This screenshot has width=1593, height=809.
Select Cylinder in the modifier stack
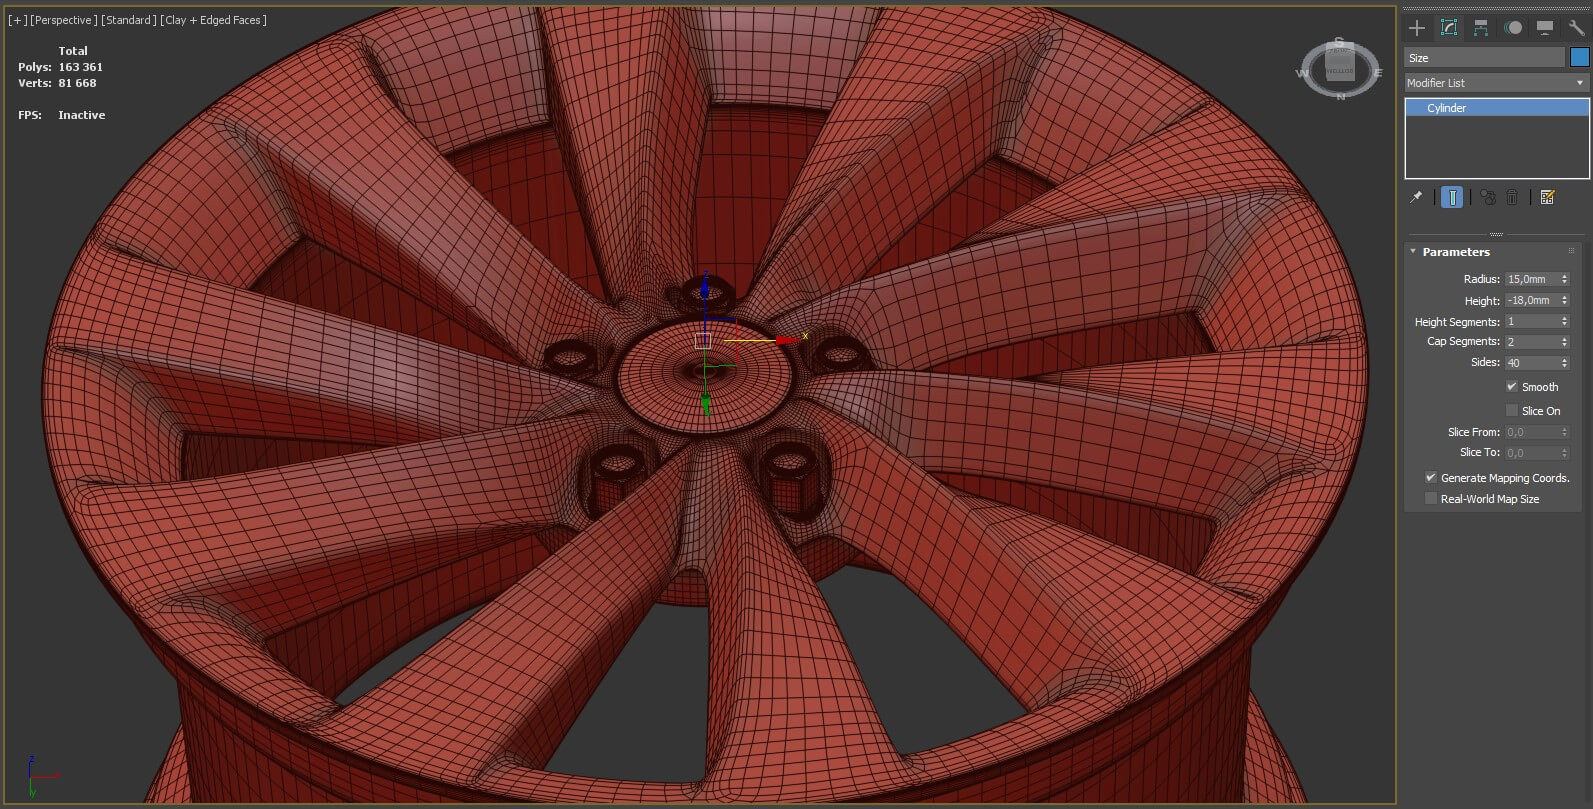1446,108
